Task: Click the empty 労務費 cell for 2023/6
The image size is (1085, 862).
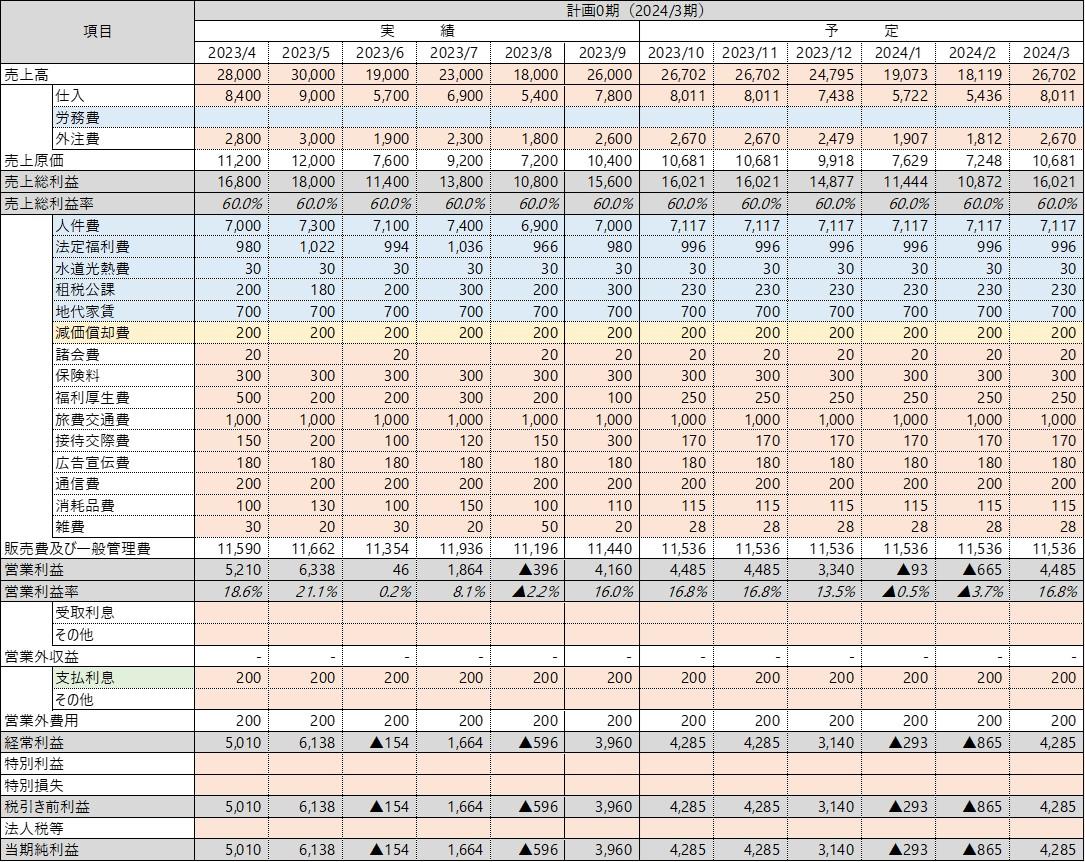Action: [x=379, y=117]
